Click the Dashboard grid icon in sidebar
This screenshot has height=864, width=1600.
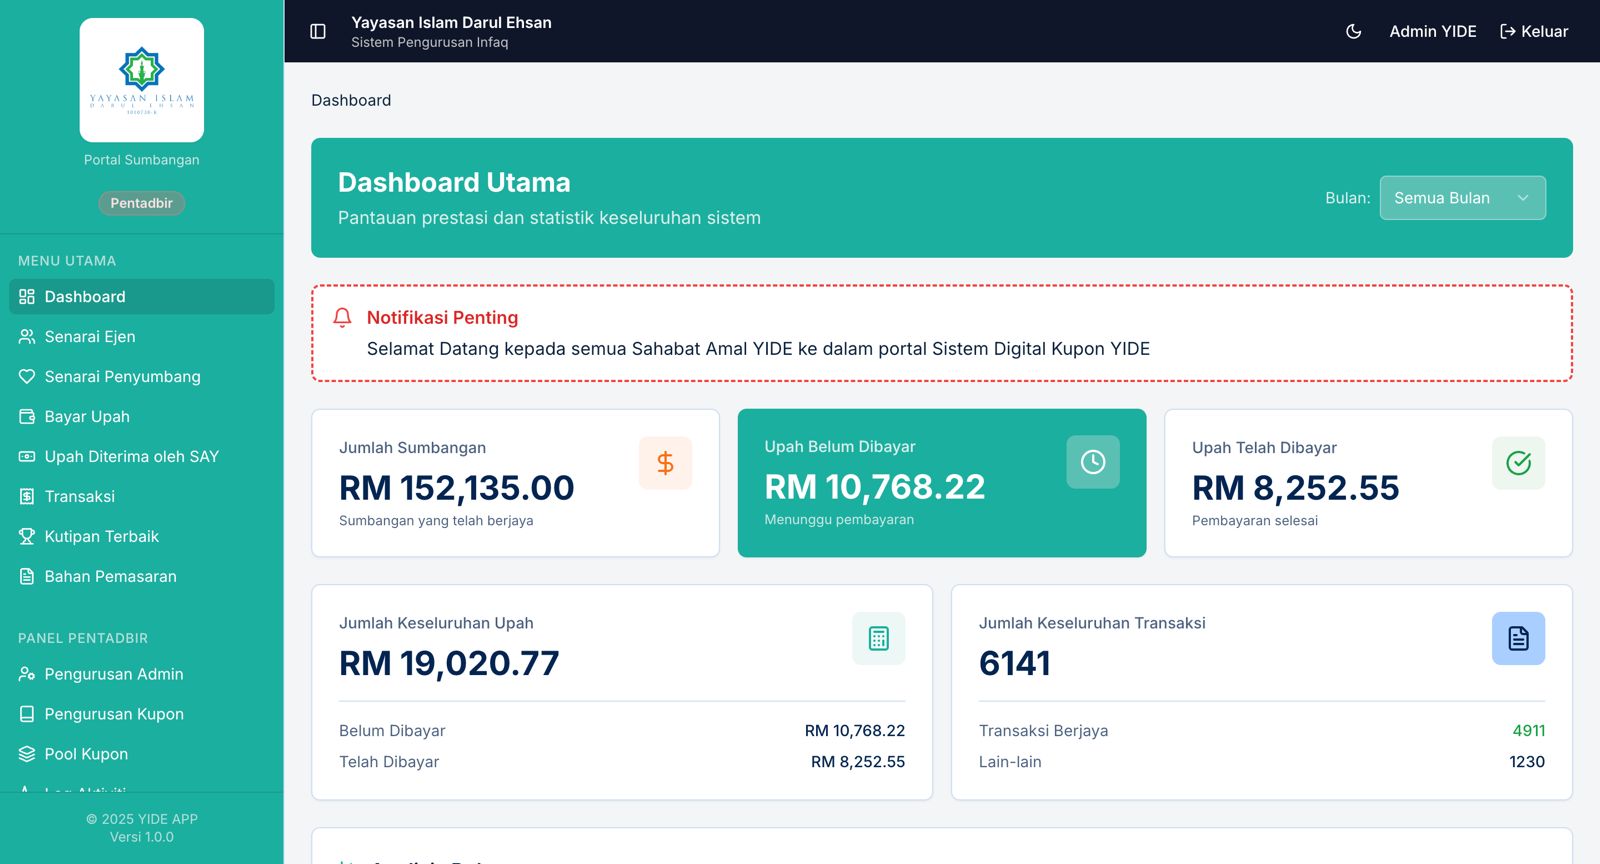click(27, 297)
